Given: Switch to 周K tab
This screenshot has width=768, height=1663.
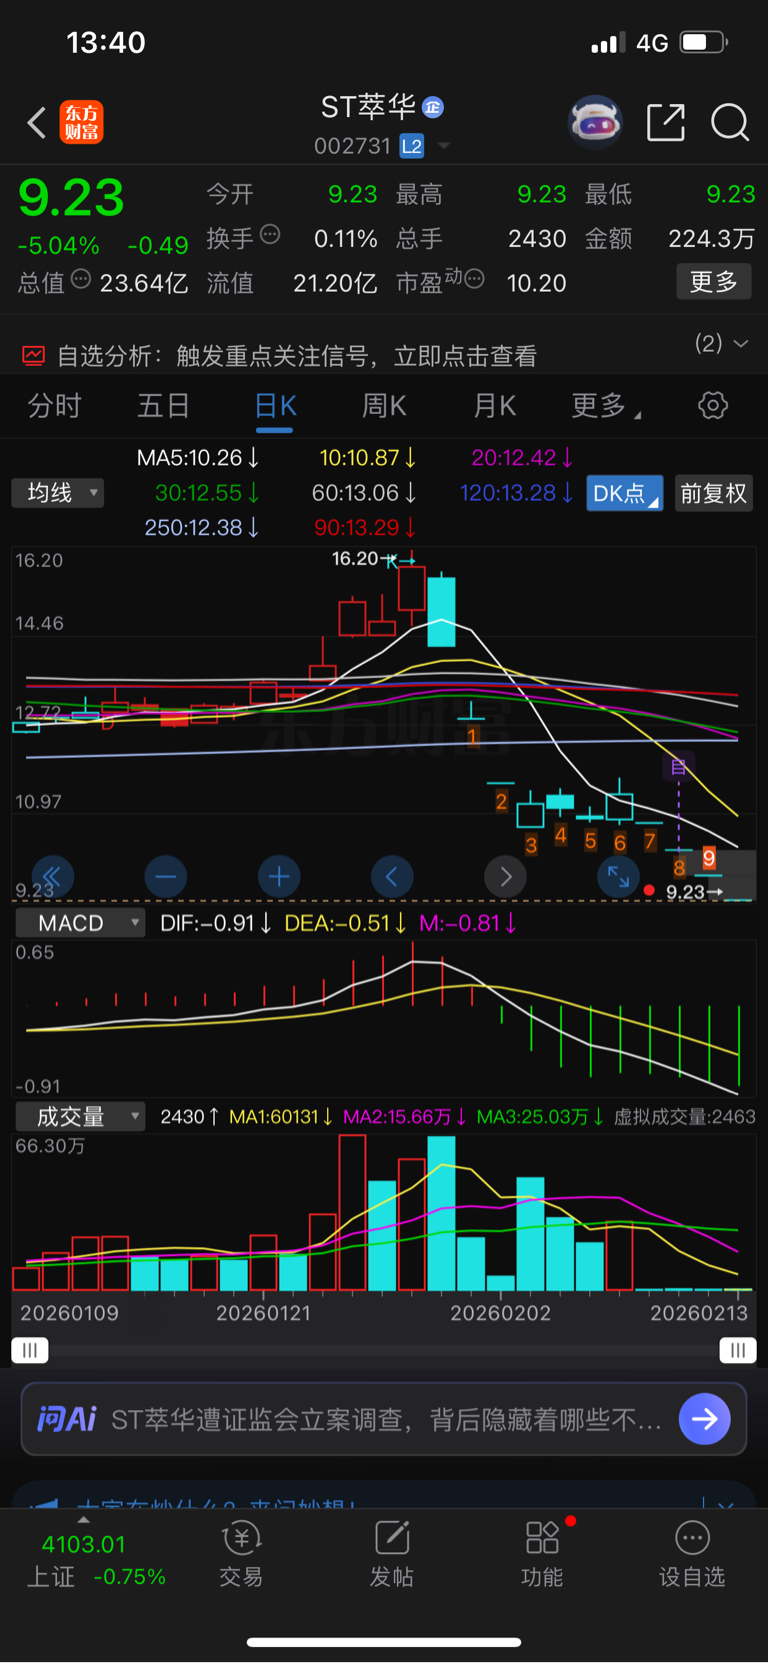Looking at the screenshot, I should pos(384,405).
